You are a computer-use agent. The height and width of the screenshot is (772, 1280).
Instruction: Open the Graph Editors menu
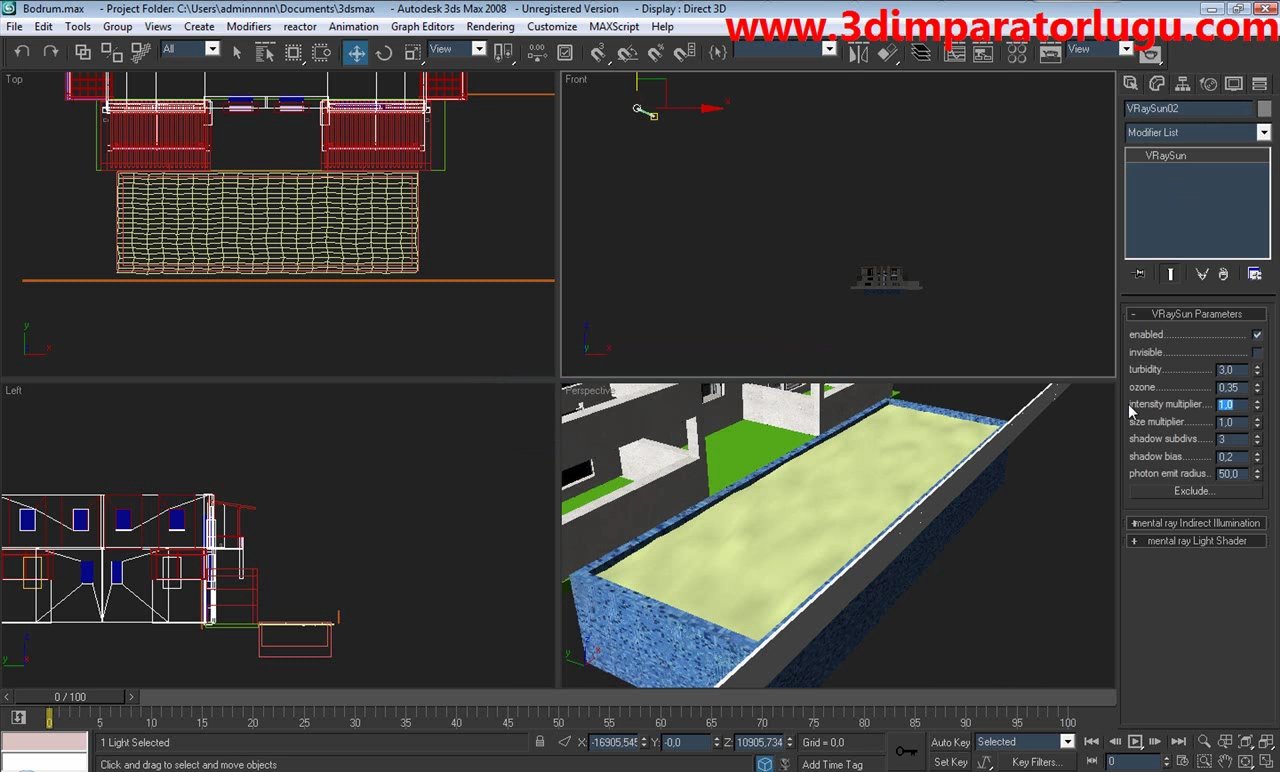(x=422, y=27)
